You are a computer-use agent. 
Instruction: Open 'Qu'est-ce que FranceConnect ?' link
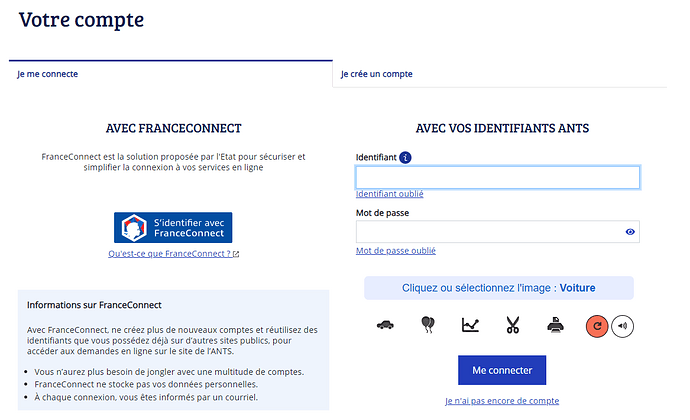(173, 254)
